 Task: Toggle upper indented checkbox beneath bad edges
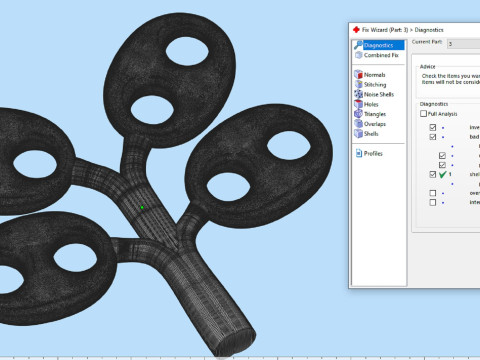pyautogui.click(x=442, y=155)
